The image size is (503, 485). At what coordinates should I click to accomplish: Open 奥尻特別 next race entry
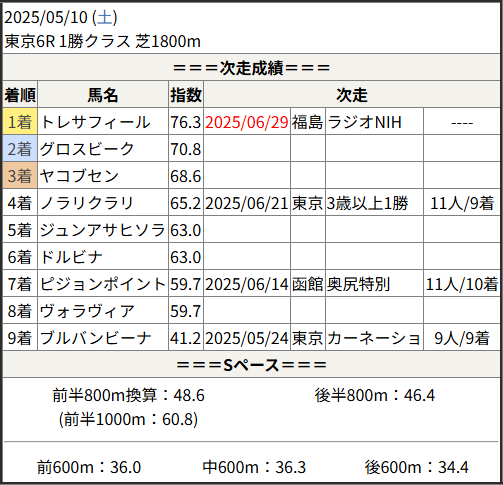[358, 284]
